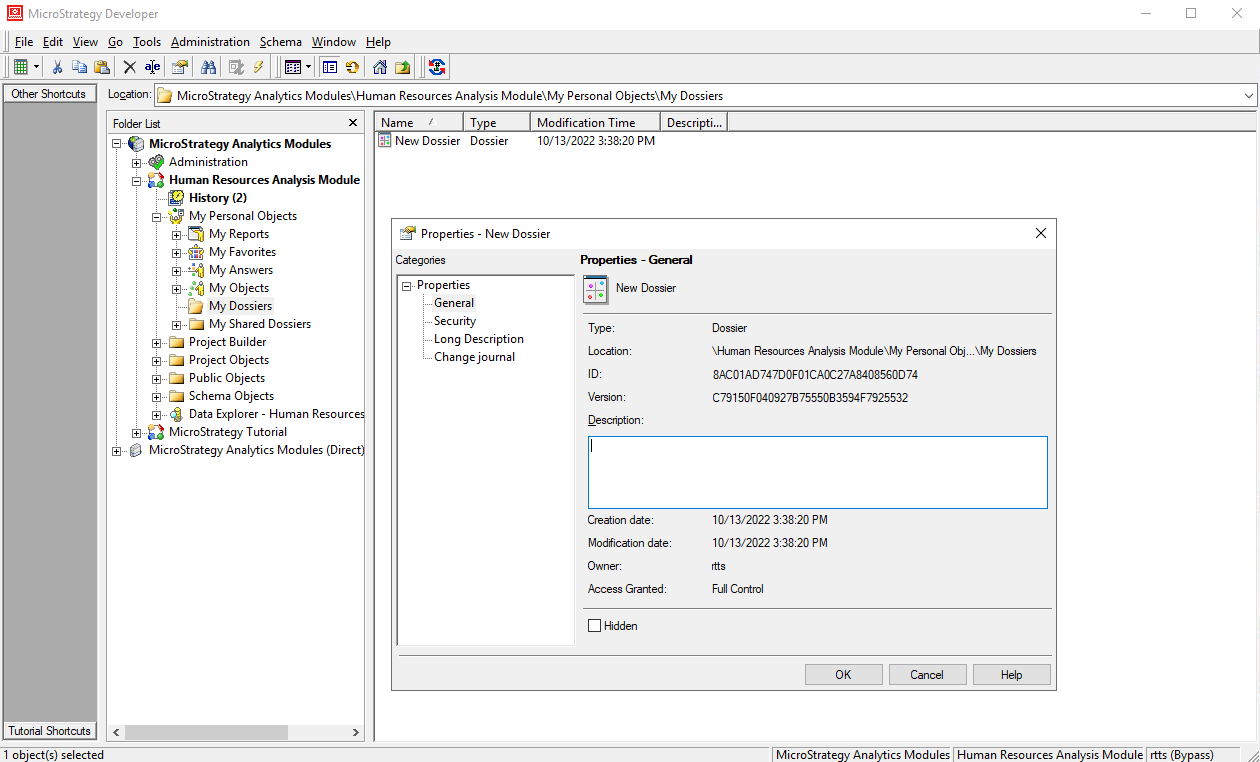Click the Folder List scroll right arrow
The height and width of the screenshot is (762, 1260).
(x=357, y=732)
